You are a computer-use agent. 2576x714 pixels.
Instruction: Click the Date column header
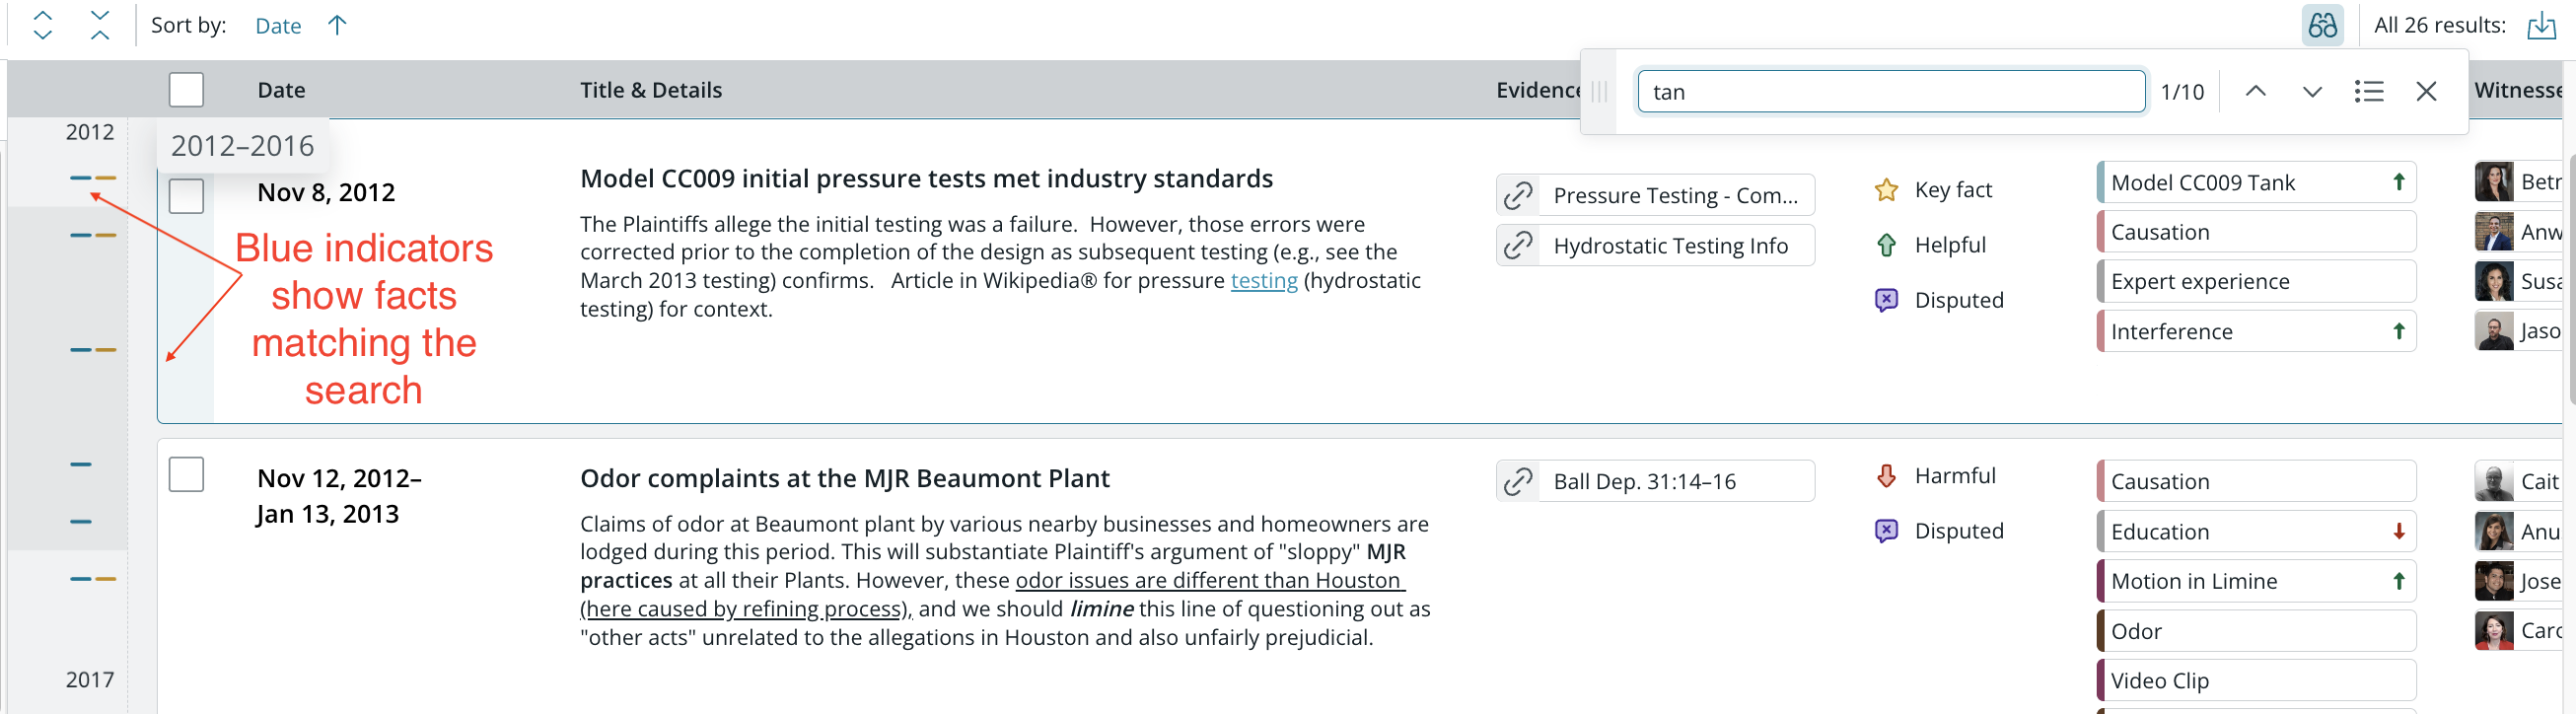[281, 90]
